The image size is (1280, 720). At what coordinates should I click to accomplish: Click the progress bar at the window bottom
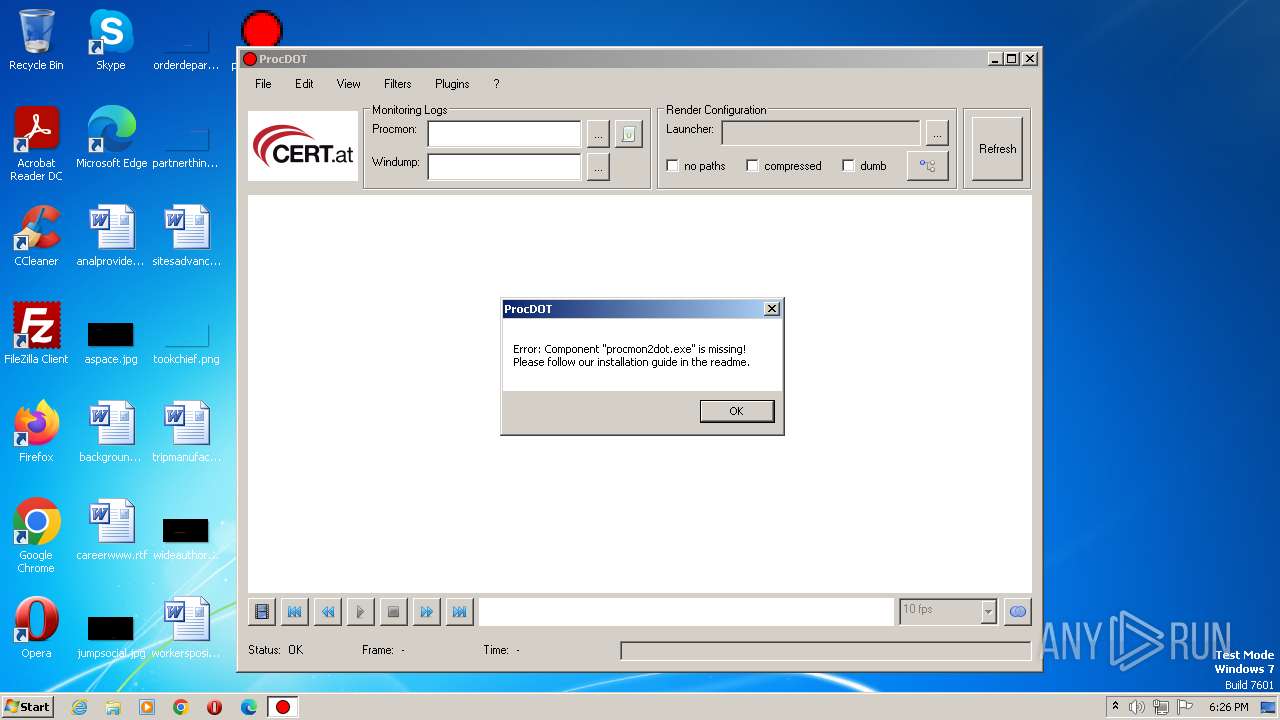825,651
